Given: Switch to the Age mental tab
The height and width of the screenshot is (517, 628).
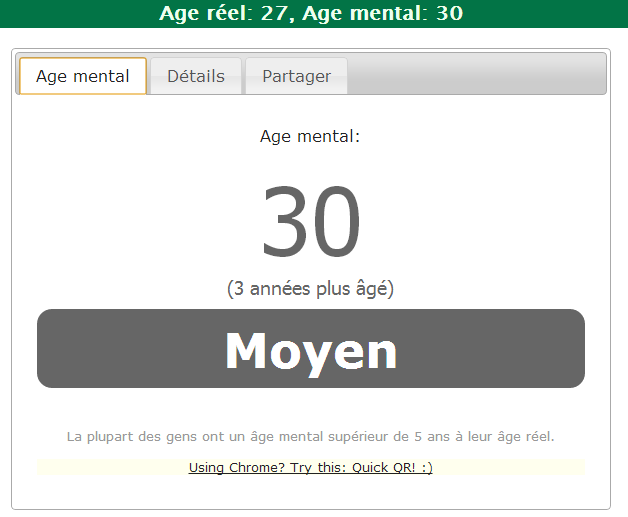Looking at the screenshot, I should pos(83,76).
